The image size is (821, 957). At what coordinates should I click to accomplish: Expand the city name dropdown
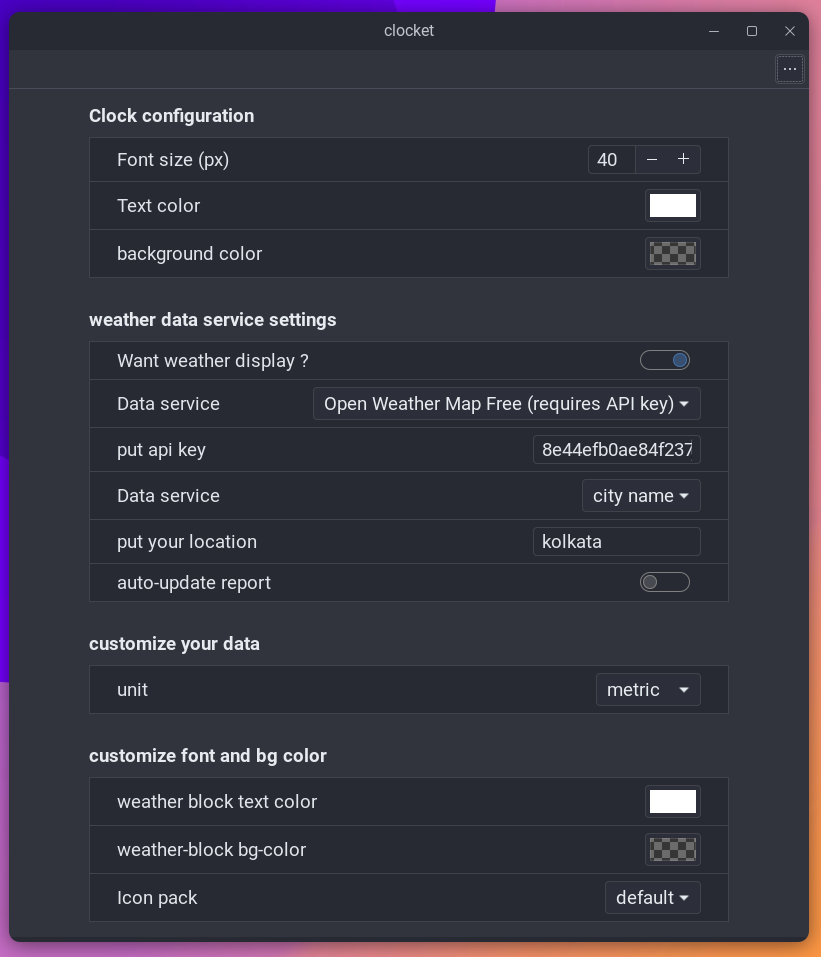pos(641,496)
